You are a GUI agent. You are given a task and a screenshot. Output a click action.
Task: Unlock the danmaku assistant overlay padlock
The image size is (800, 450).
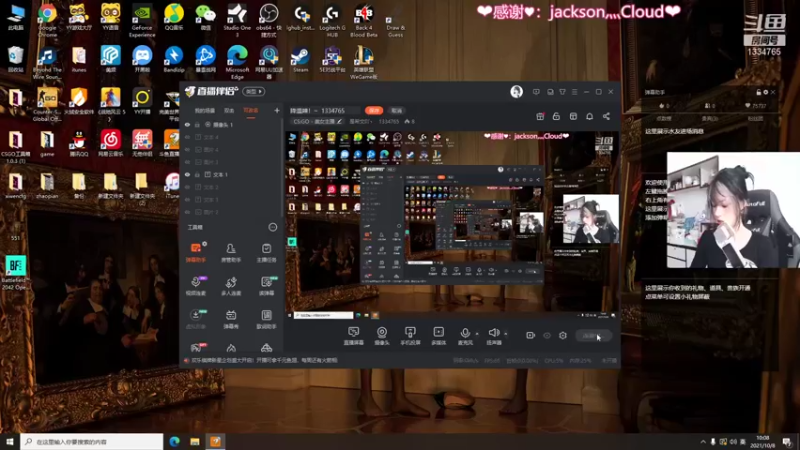[758, 92]
